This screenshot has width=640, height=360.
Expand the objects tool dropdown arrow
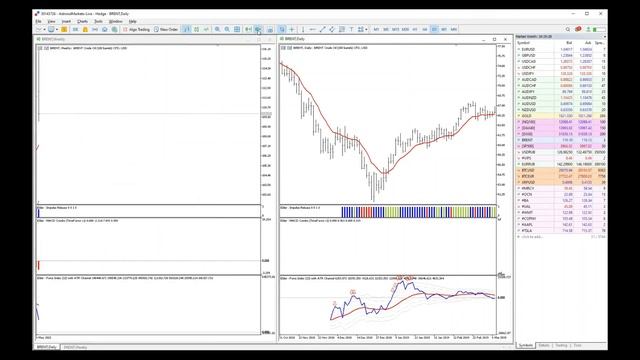366,29
